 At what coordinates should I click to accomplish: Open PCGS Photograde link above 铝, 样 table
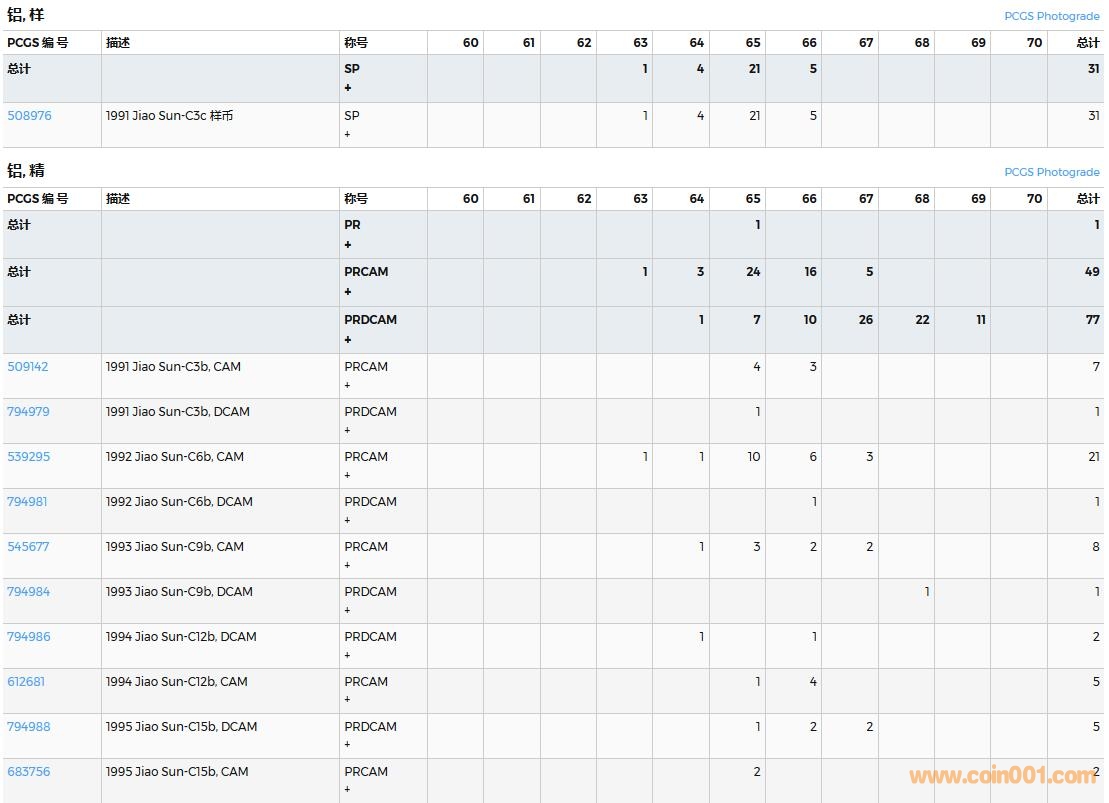(x=1051, y=16)
